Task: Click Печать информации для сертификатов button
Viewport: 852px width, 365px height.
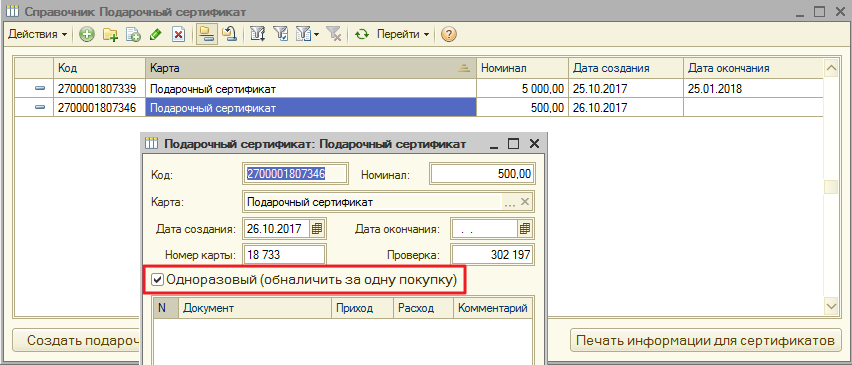Action: 705,341
